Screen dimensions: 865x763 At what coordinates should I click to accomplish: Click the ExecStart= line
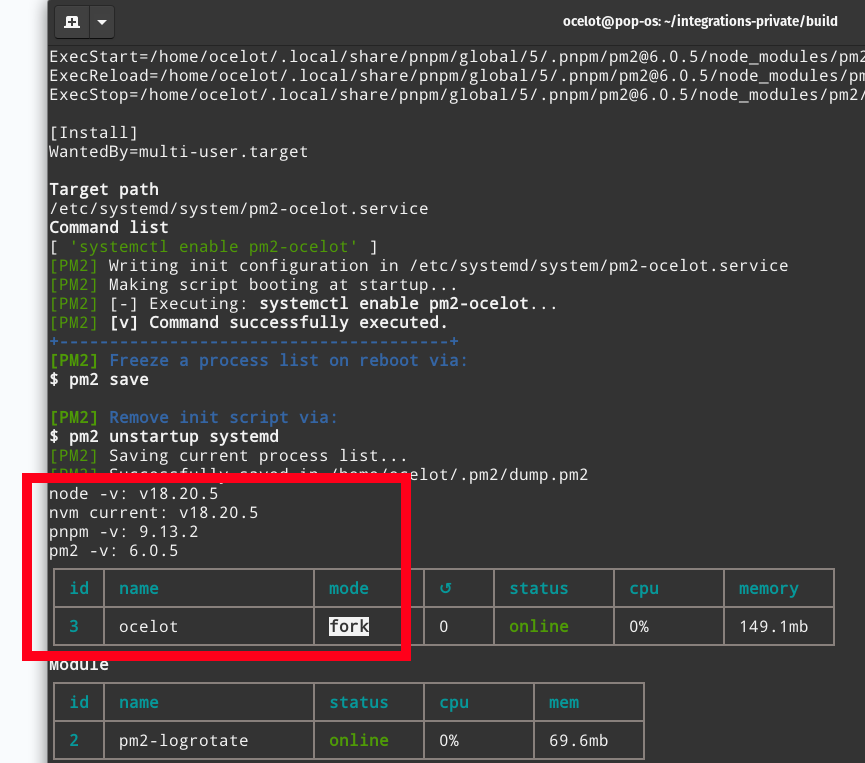pyautogui.click(x=457, y=57)
